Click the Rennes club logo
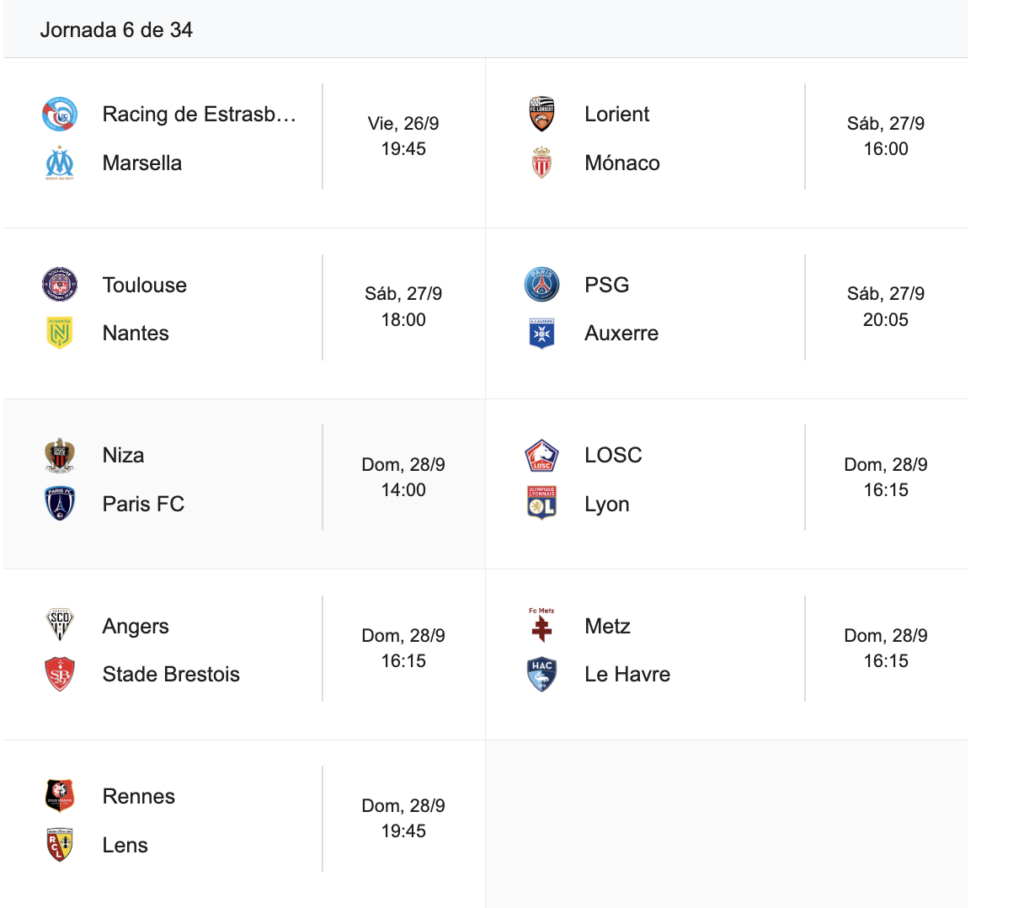1024x908 pixels. (60, 796)
